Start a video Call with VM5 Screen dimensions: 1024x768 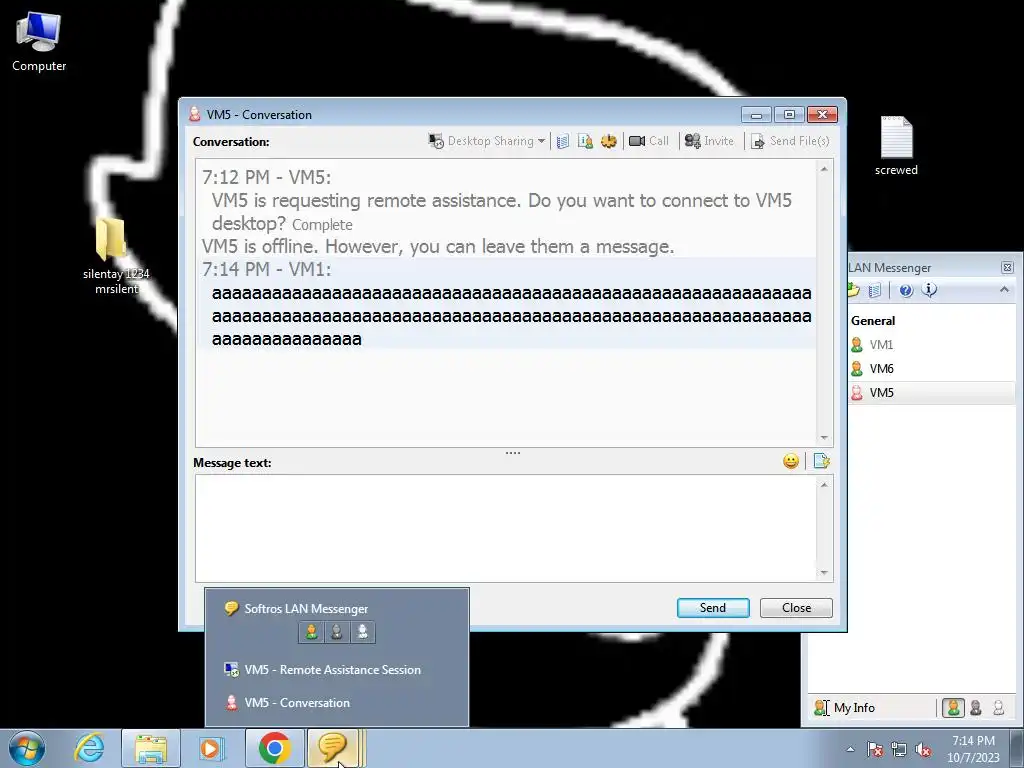[649, 141]
